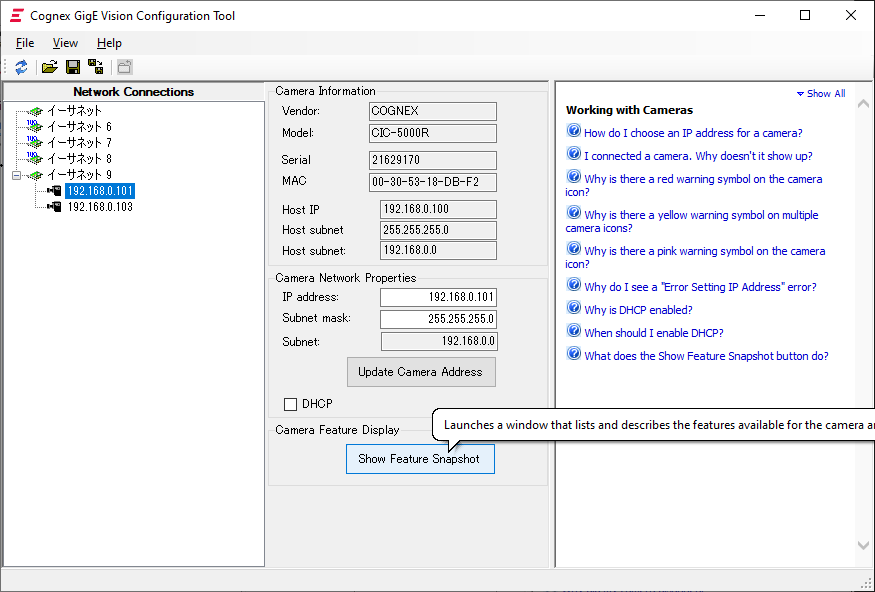Click the greyed-out icon after the save icons

124,67
